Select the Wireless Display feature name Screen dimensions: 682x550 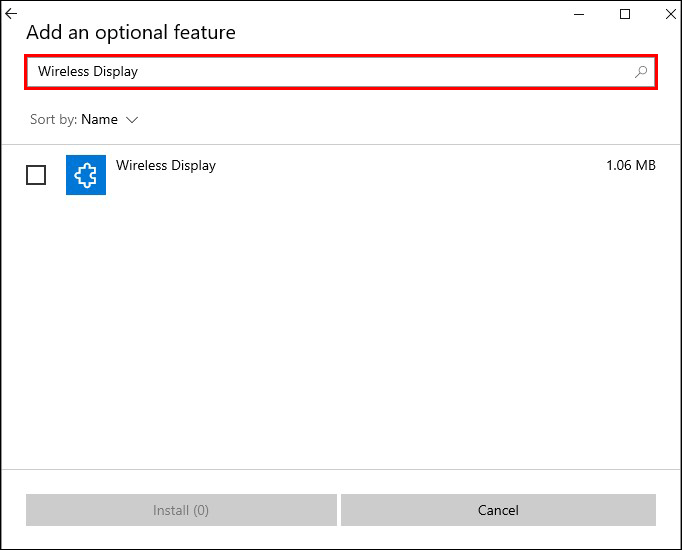pos(166,165)
